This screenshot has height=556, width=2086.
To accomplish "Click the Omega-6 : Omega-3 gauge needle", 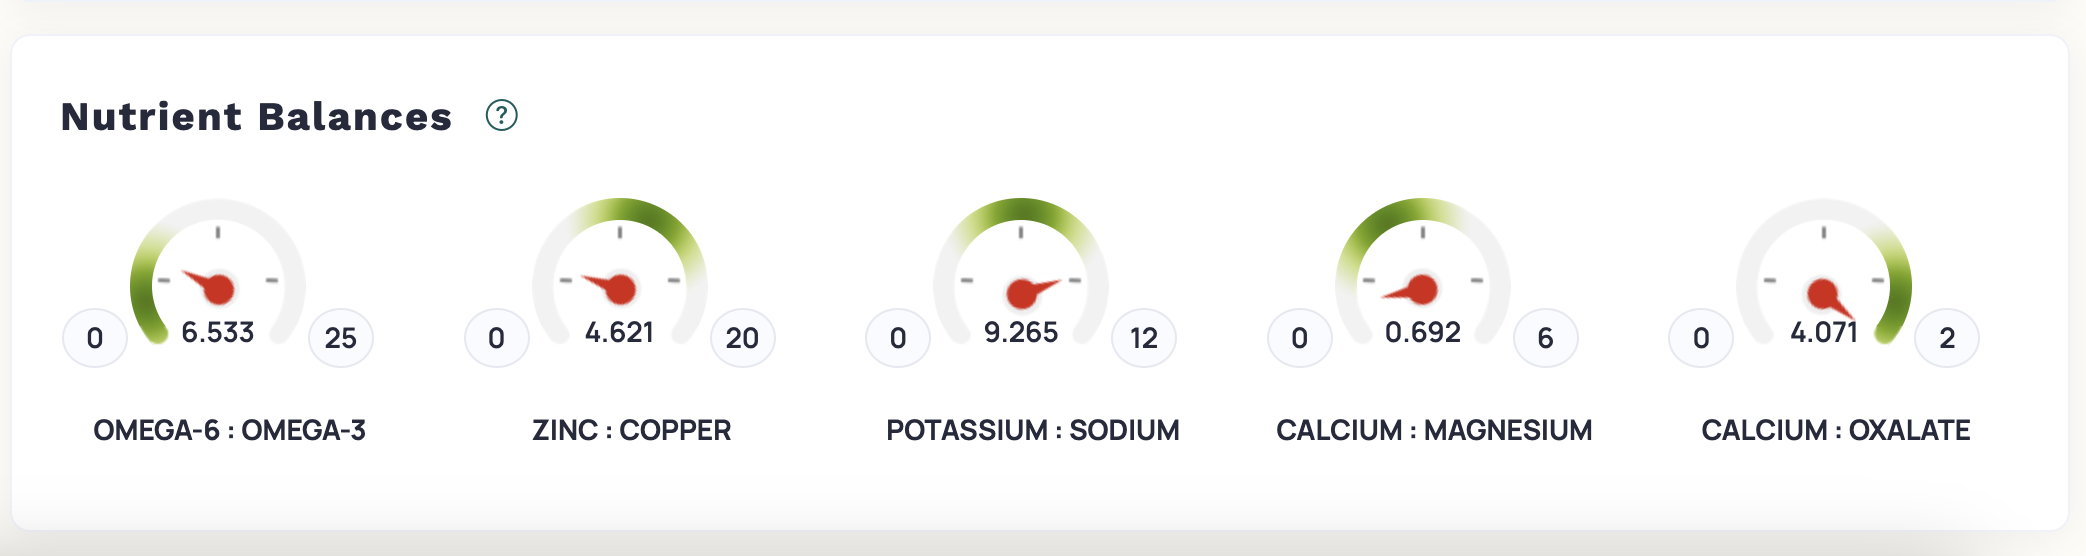I will click(x=210, y=286).
